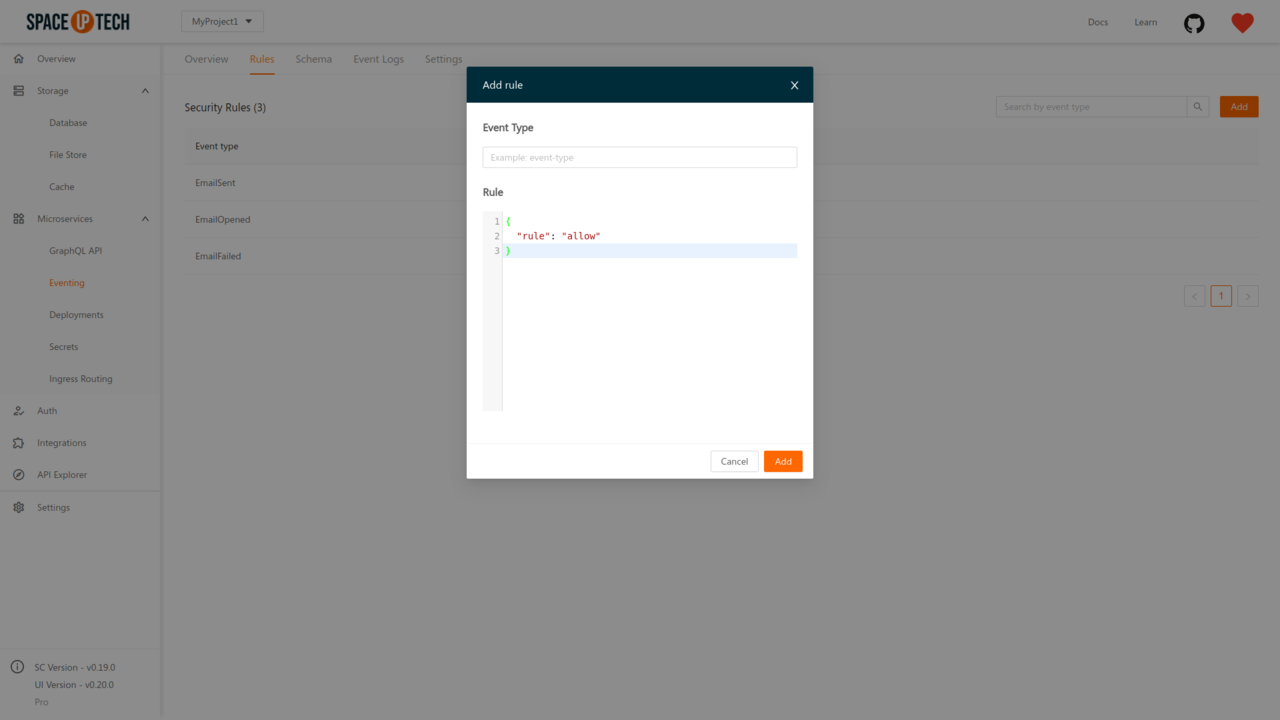Viewport: 1280px width, 720px height.
Task: Click the Security Rules (3) heading
Action: click(x=225, y=107)
